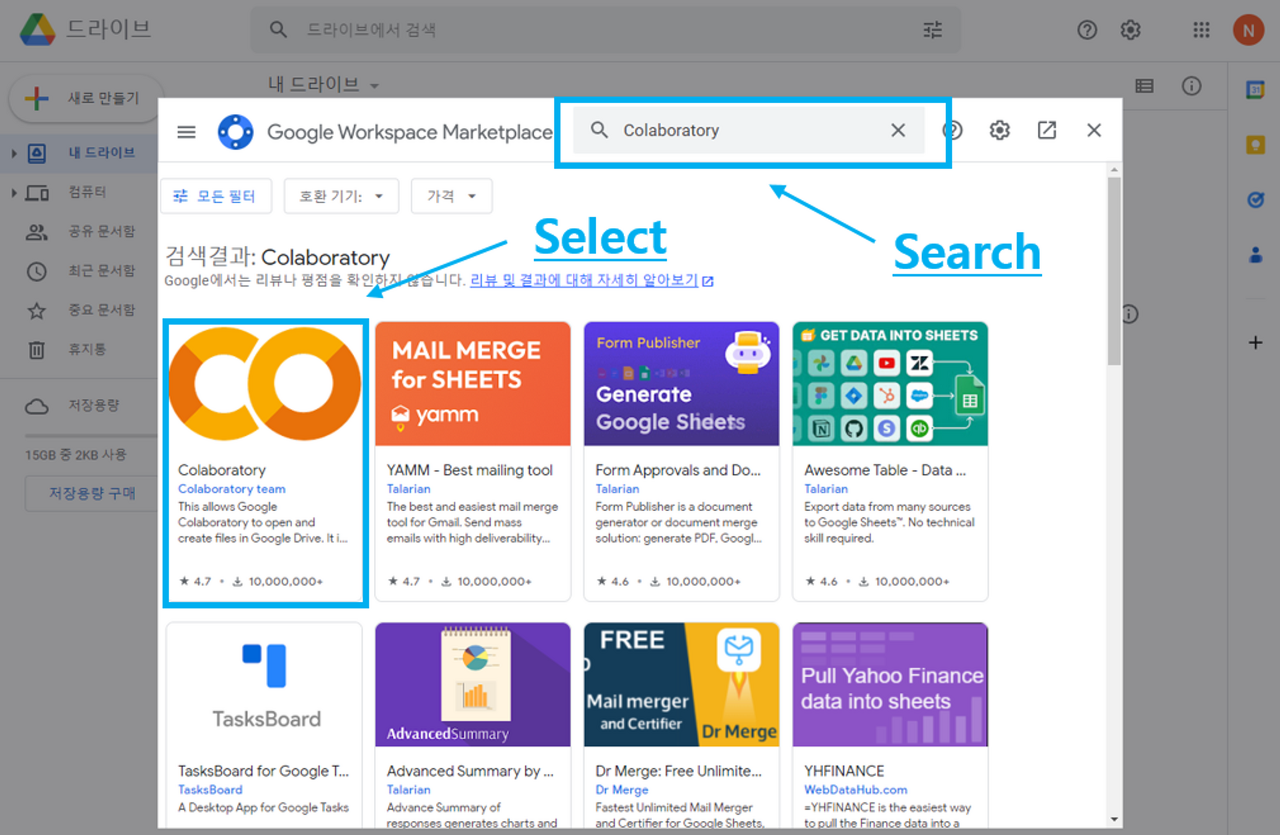Open Dr Merge developer link
The width and height of the screenshot is (1280, 835).
[x=622, y=790]
